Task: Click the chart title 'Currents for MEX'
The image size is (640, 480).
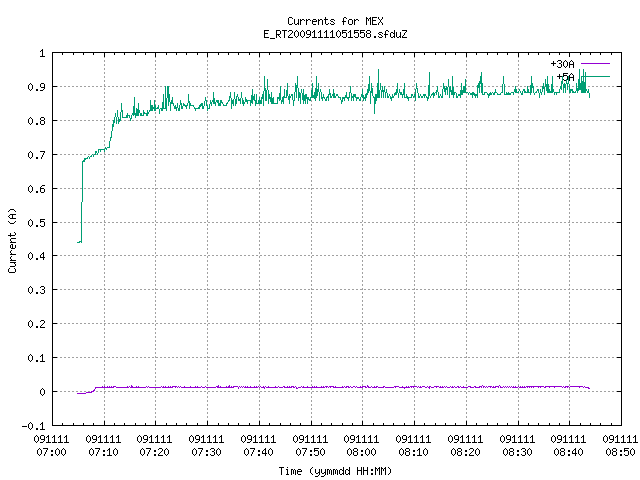Action: click(335, 21)
